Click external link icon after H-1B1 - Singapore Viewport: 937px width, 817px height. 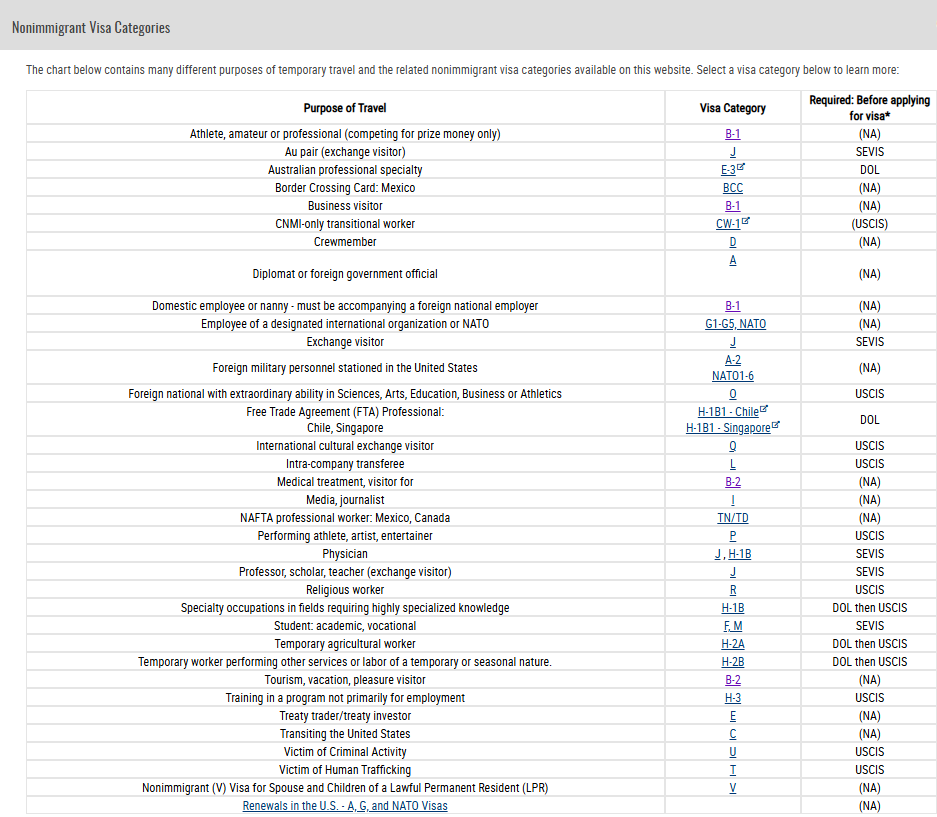tap(775, 427)
